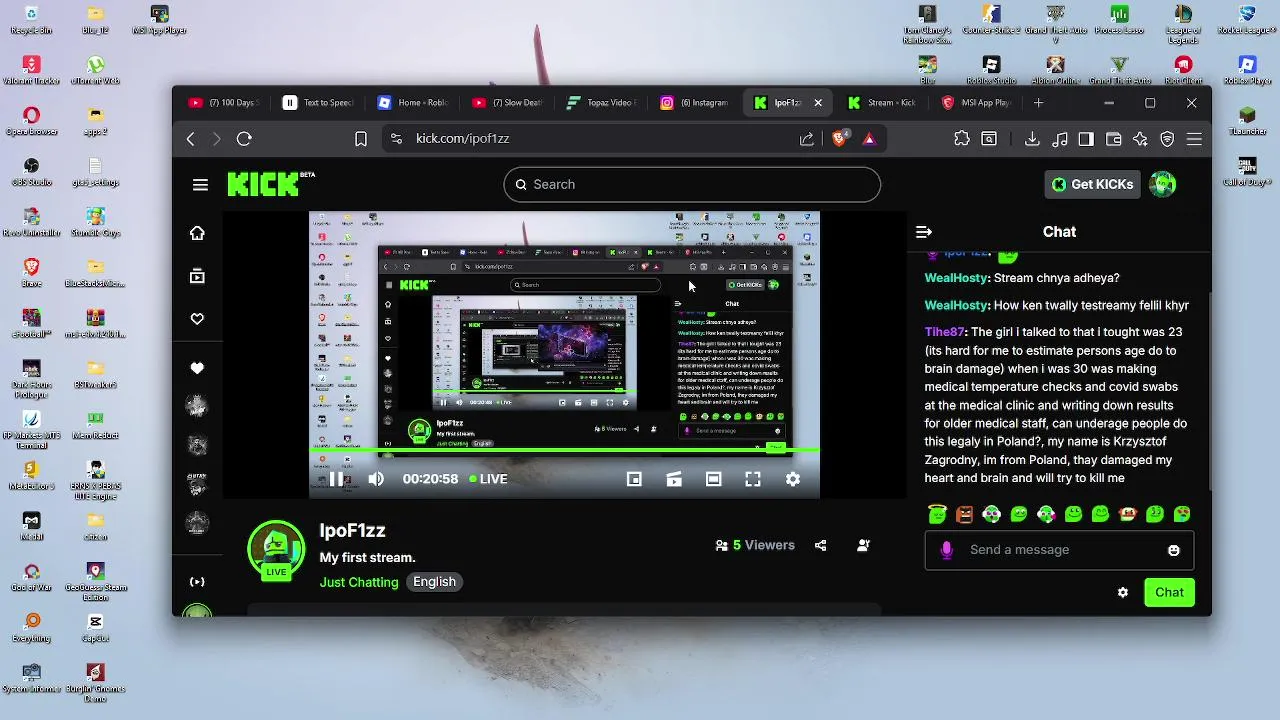Viewport: 1280px width, 720px height.
Task: Switch to Stream - Kick tab
Action: click(x=882, y=103)
